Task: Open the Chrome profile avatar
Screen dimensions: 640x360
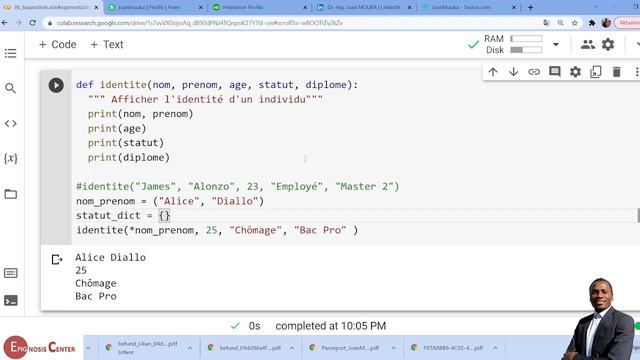Action: point(606,23)
